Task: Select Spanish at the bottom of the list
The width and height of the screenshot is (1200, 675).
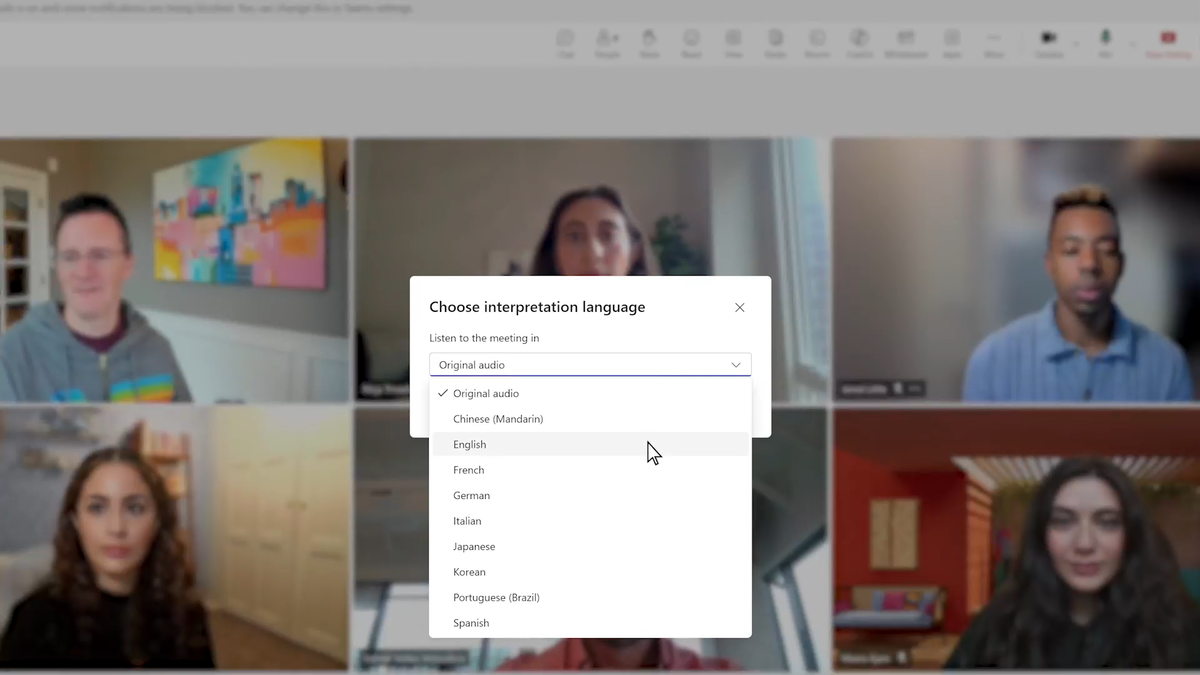Action: [471, 622]
